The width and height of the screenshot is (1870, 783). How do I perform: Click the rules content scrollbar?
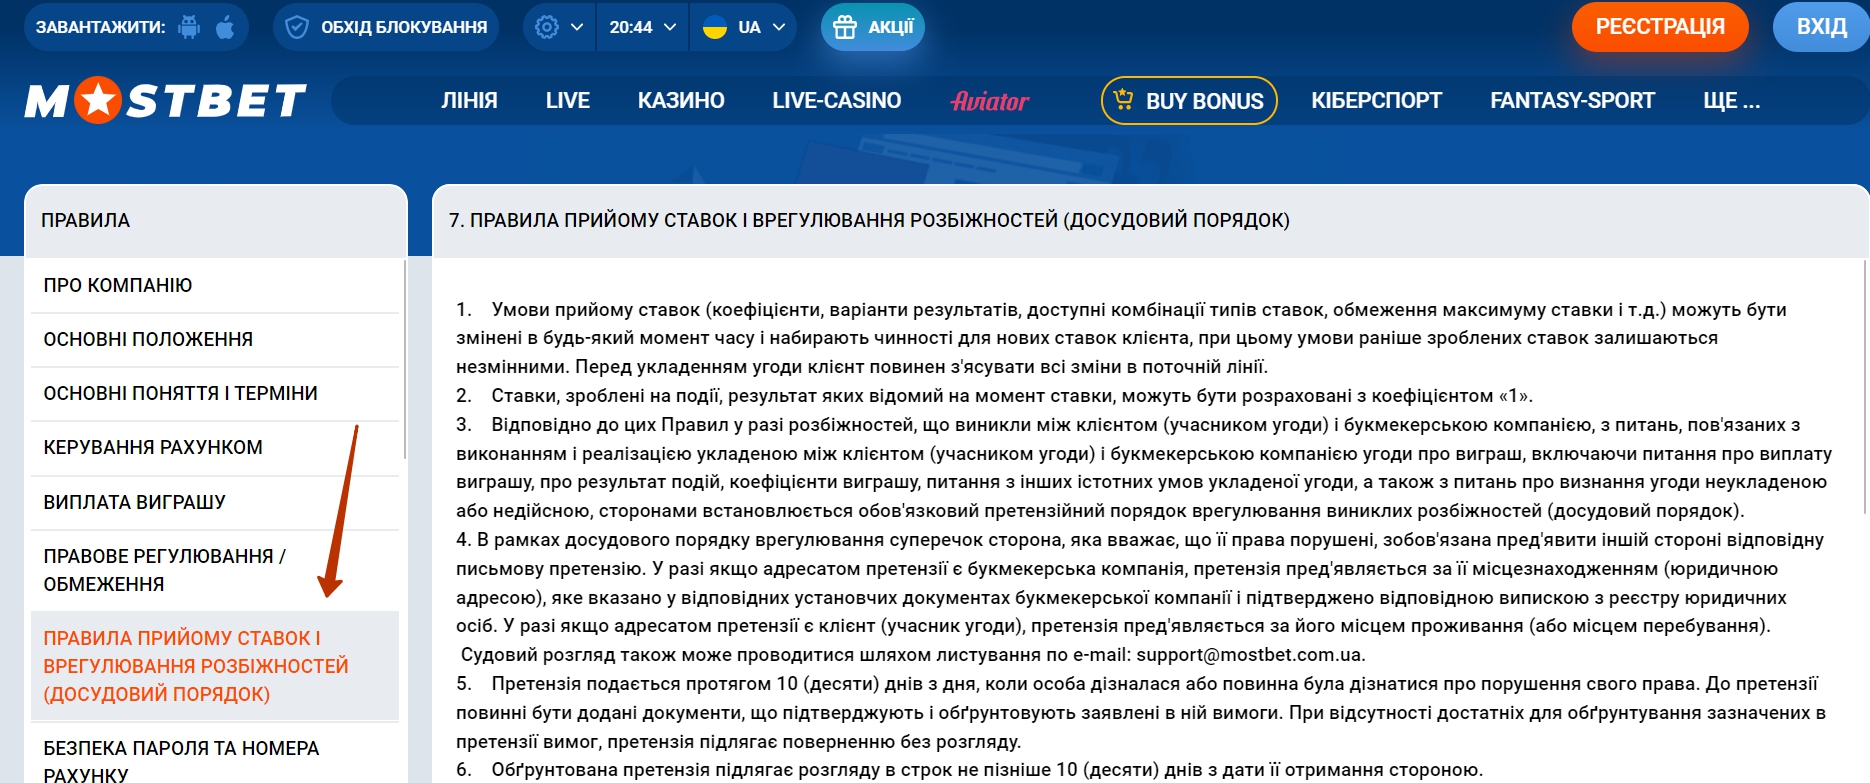point(1866,385)
